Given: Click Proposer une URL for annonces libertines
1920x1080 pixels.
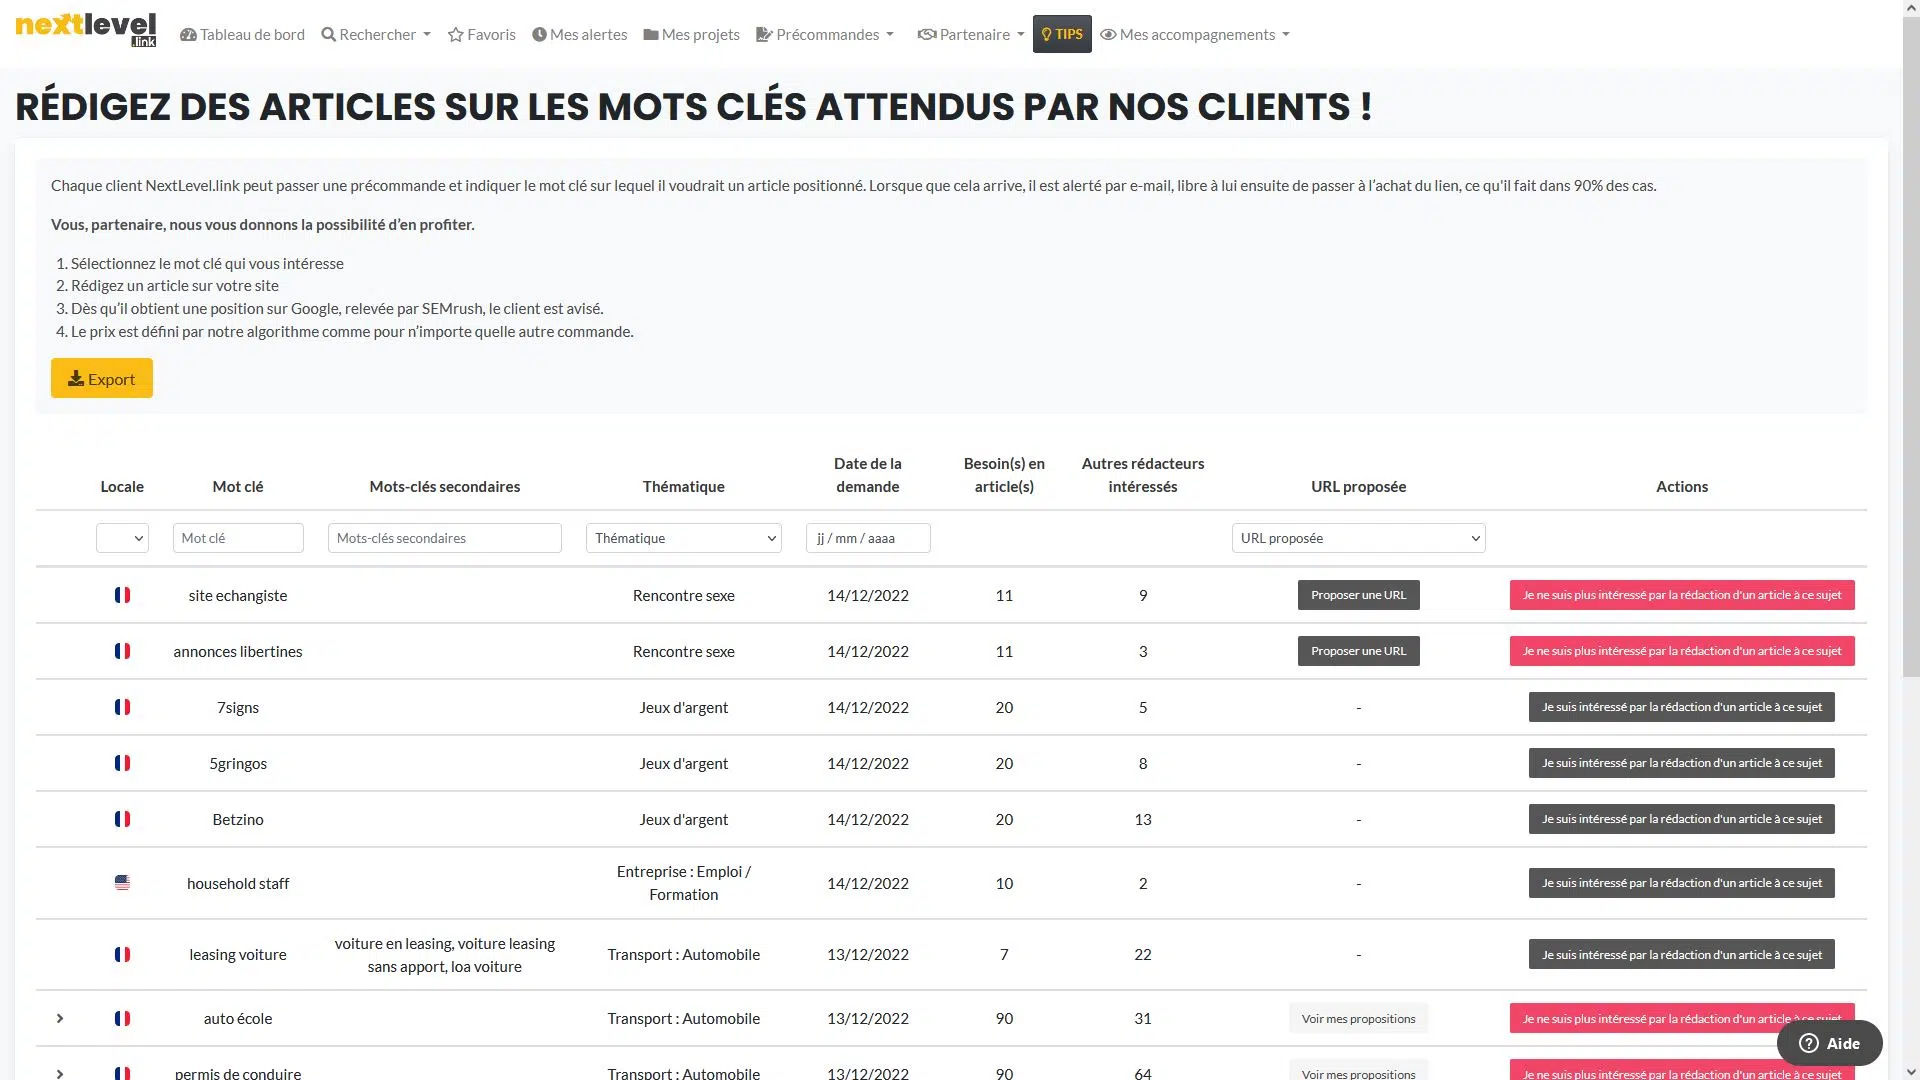Looking at the screenshot, I should [x=1358, y=651].
